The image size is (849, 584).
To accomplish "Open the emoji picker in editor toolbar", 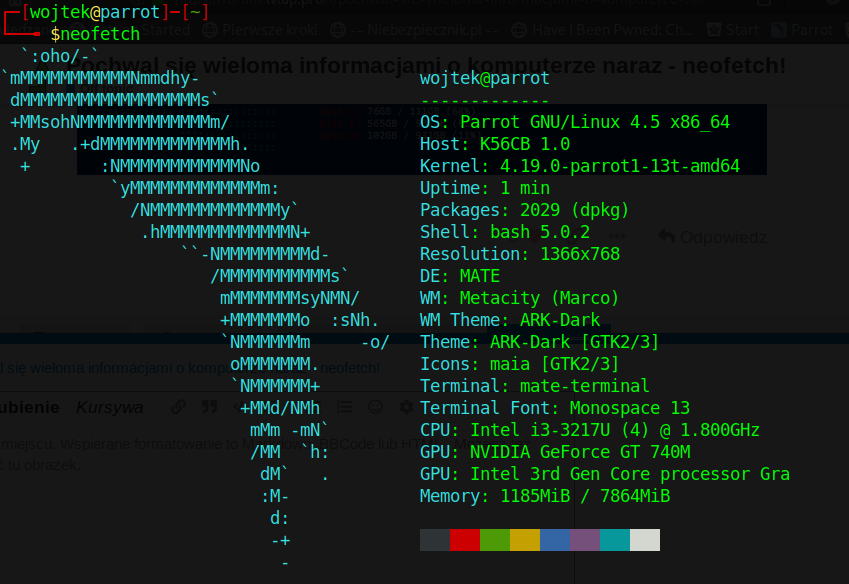I will pyautogui.click(x=375, y=407).
